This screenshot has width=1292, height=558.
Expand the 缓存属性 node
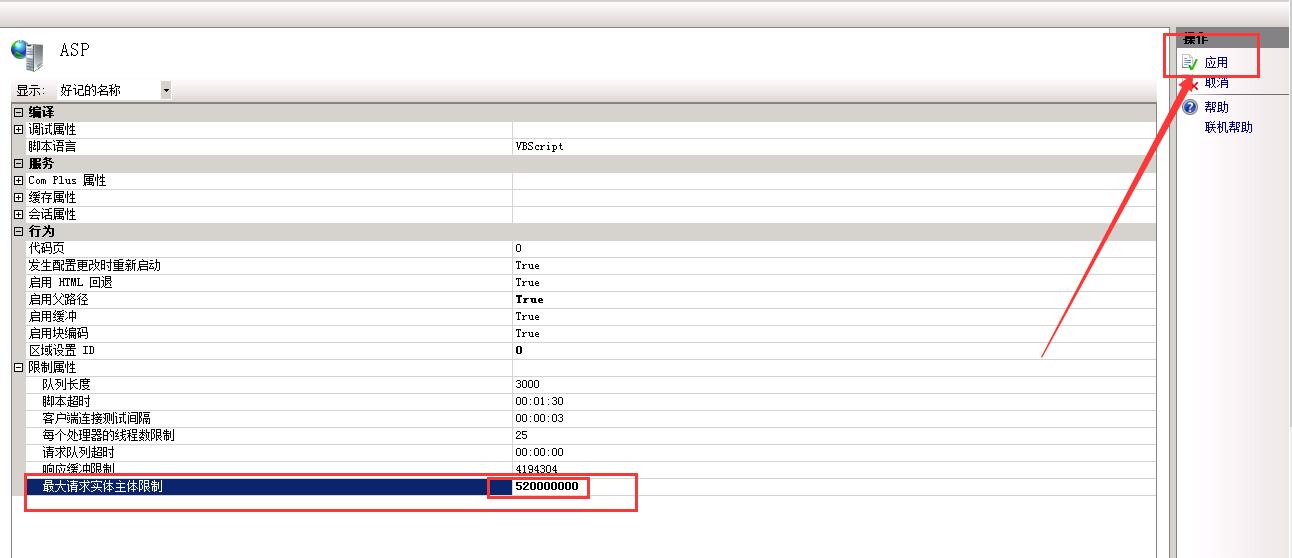point(18,198)
